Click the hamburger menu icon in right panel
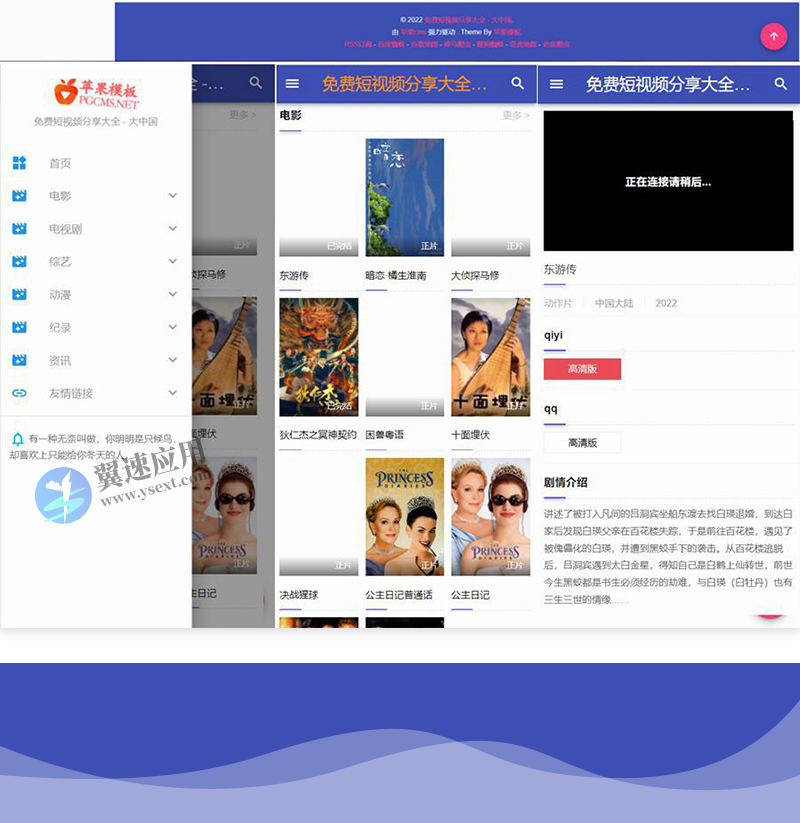Viewport: 800px width, 823px height. point(557,84)
